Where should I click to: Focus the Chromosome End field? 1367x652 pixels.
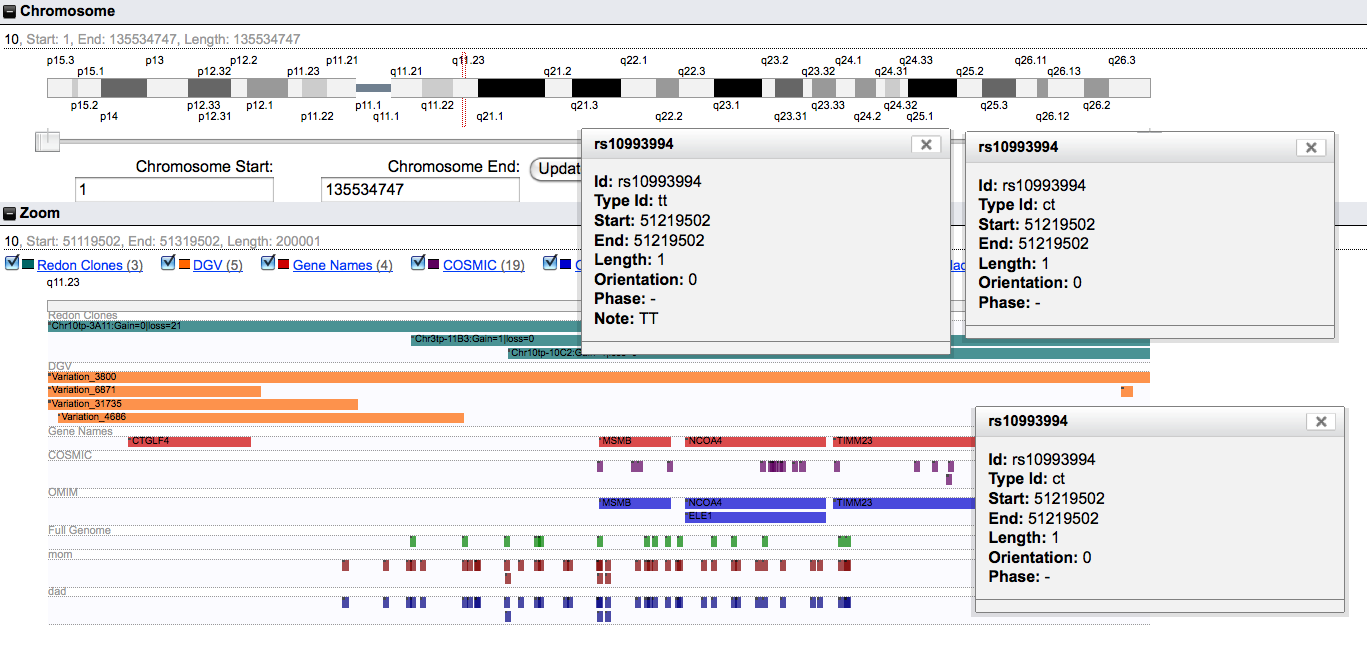click(x=420, y=189)
